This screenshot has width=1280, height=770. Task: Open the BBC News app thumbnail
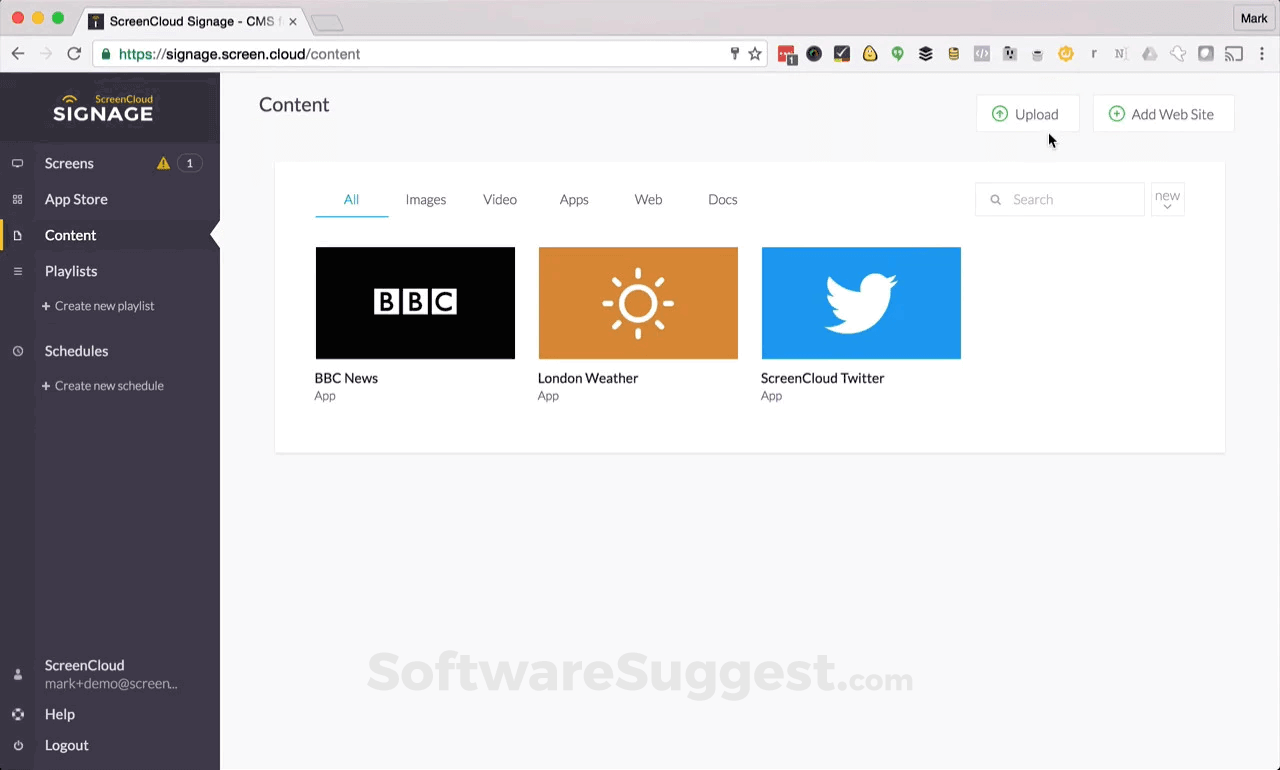[415, 303]
